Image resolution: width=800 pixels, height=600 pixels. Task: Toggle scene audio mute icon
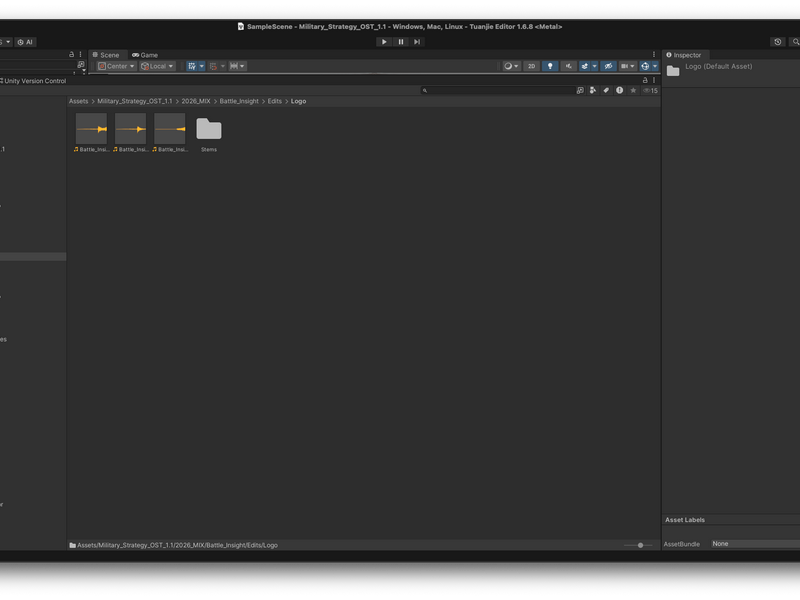568,66
